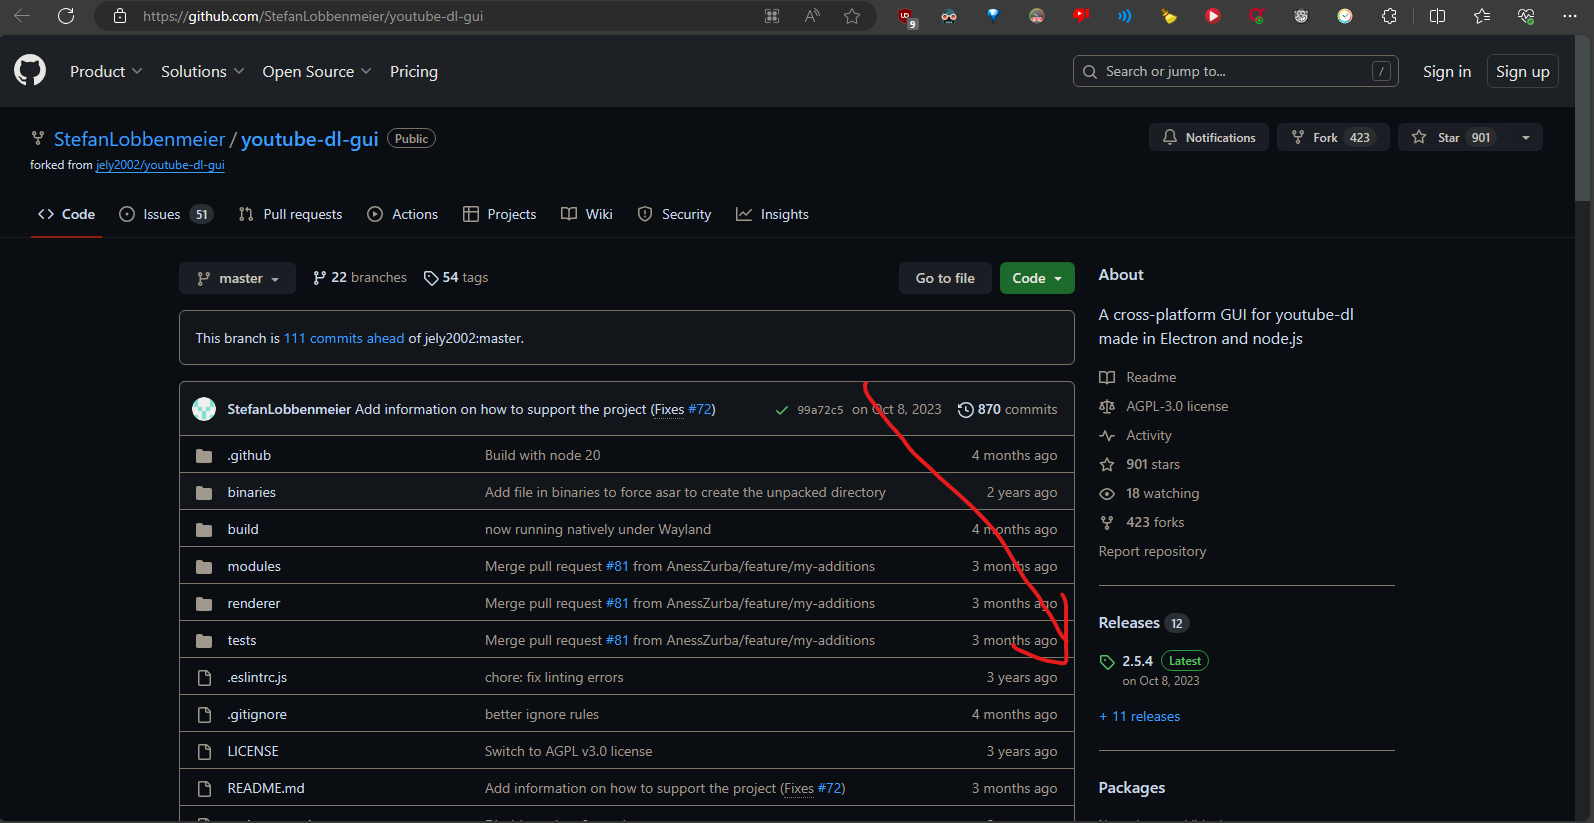This screenshot has height=823, width=1594.
Task: Open + 11 releases link
Action: (x=1139, y=716)
